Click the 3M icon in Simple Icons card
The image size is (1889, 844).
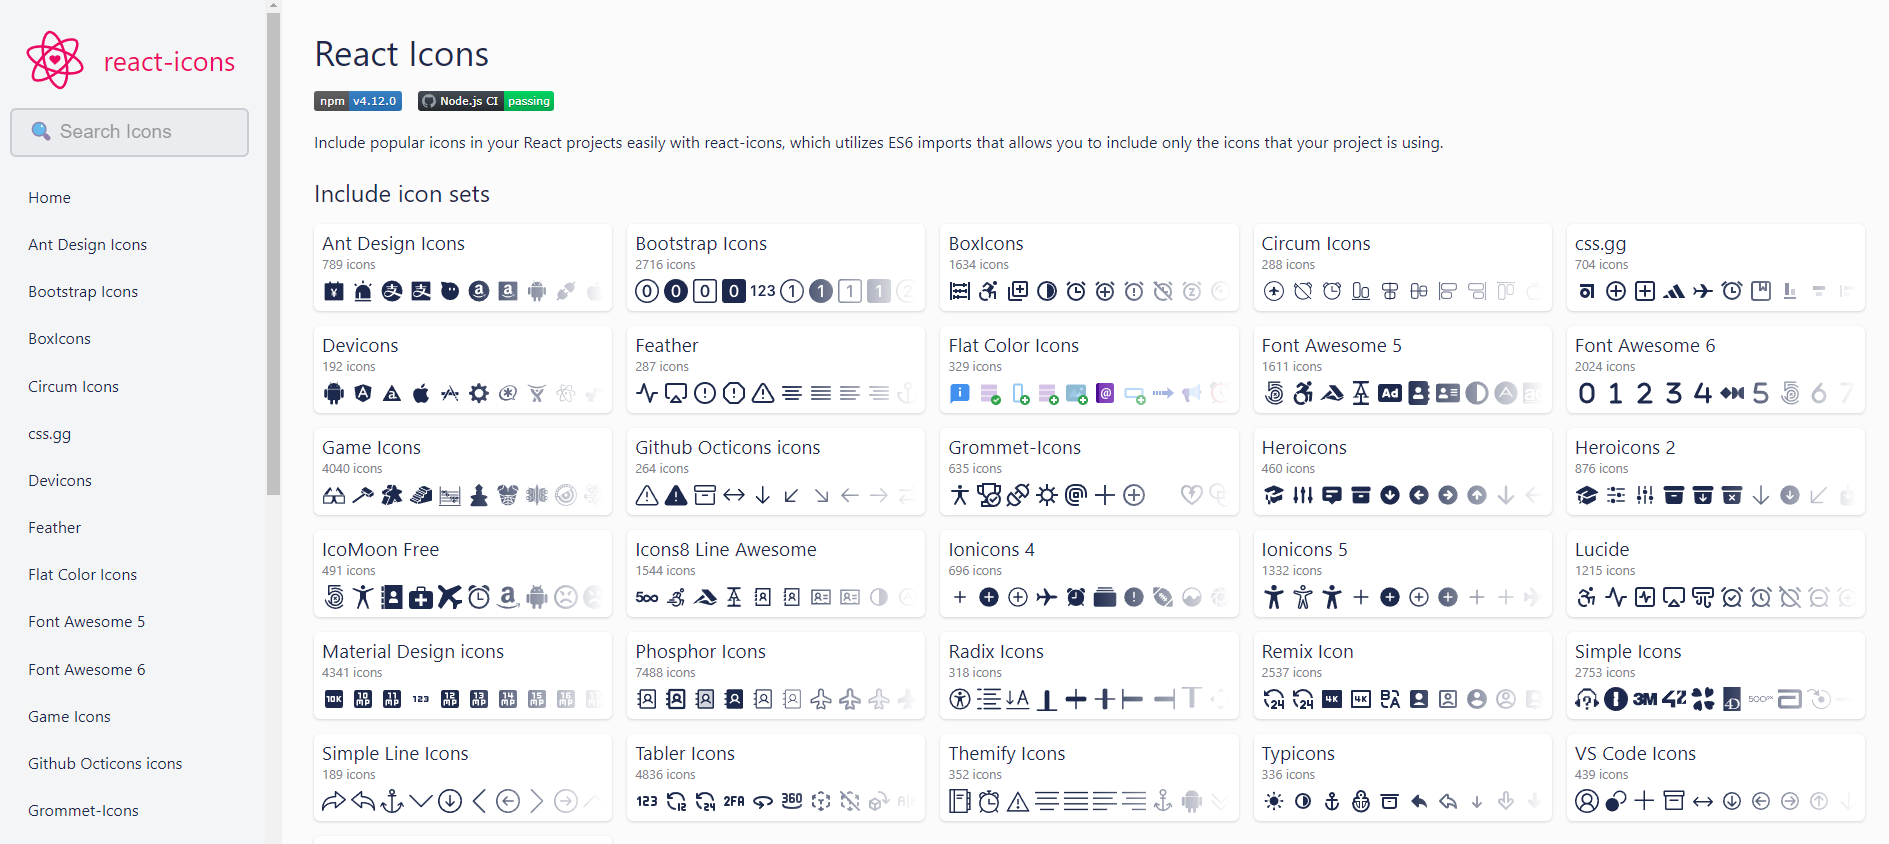coord(1645,699)
